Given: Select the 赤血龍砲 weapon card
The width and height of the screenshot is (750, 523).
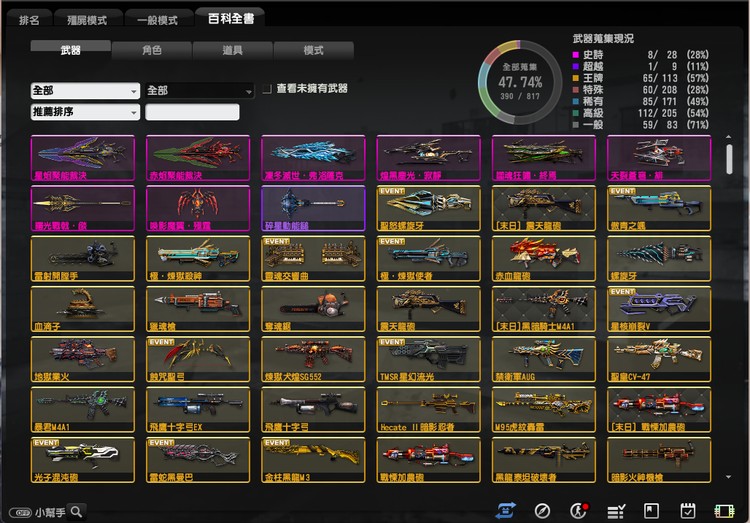Looking at the screenshot, I should (544, 259).
